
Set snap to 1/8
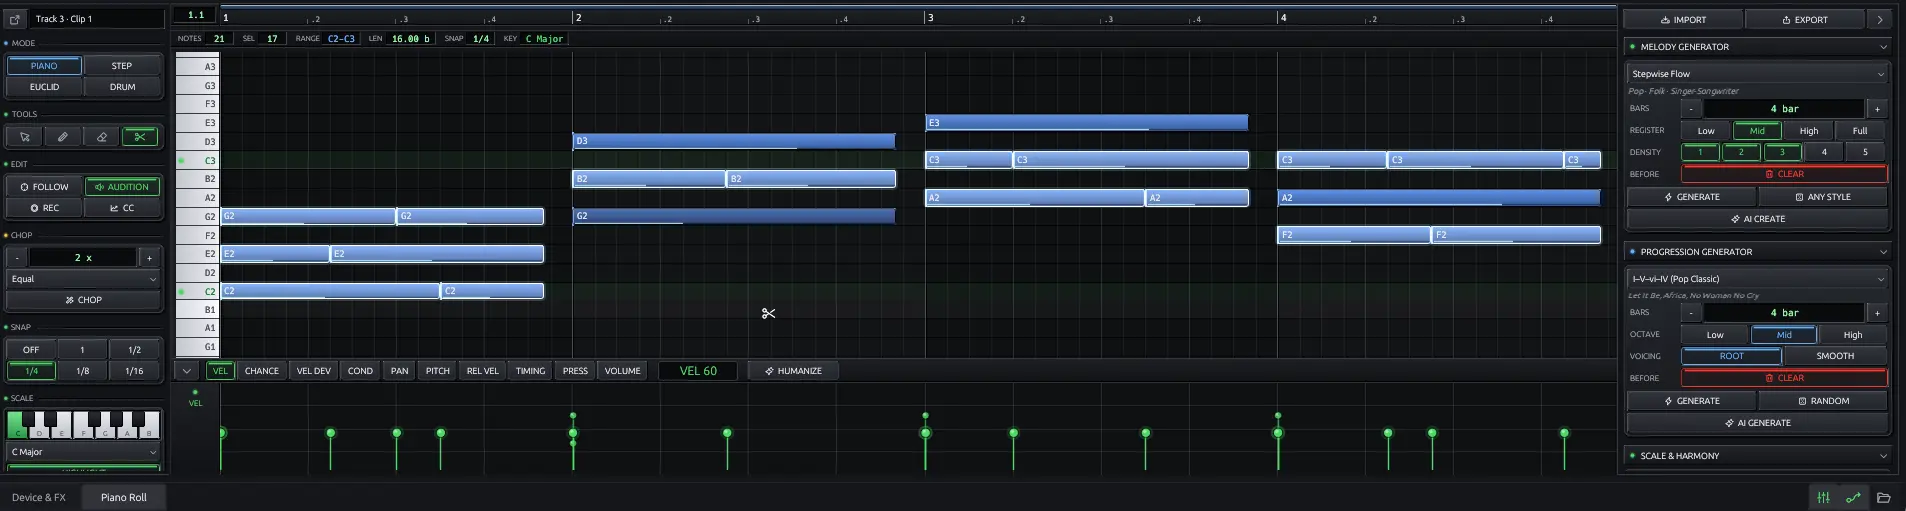[x=82, y=371]
